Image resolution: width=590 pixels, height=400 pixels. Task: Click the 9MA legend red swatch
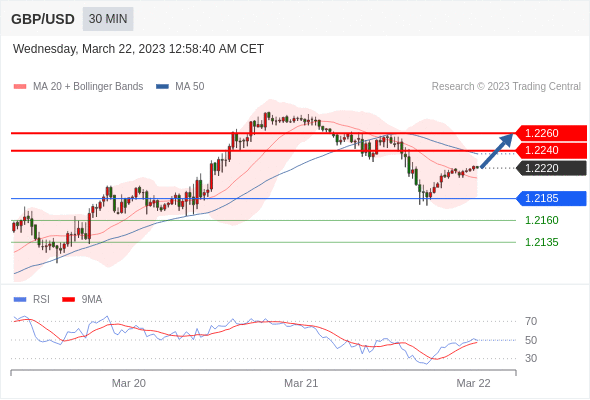pos(68,300)
